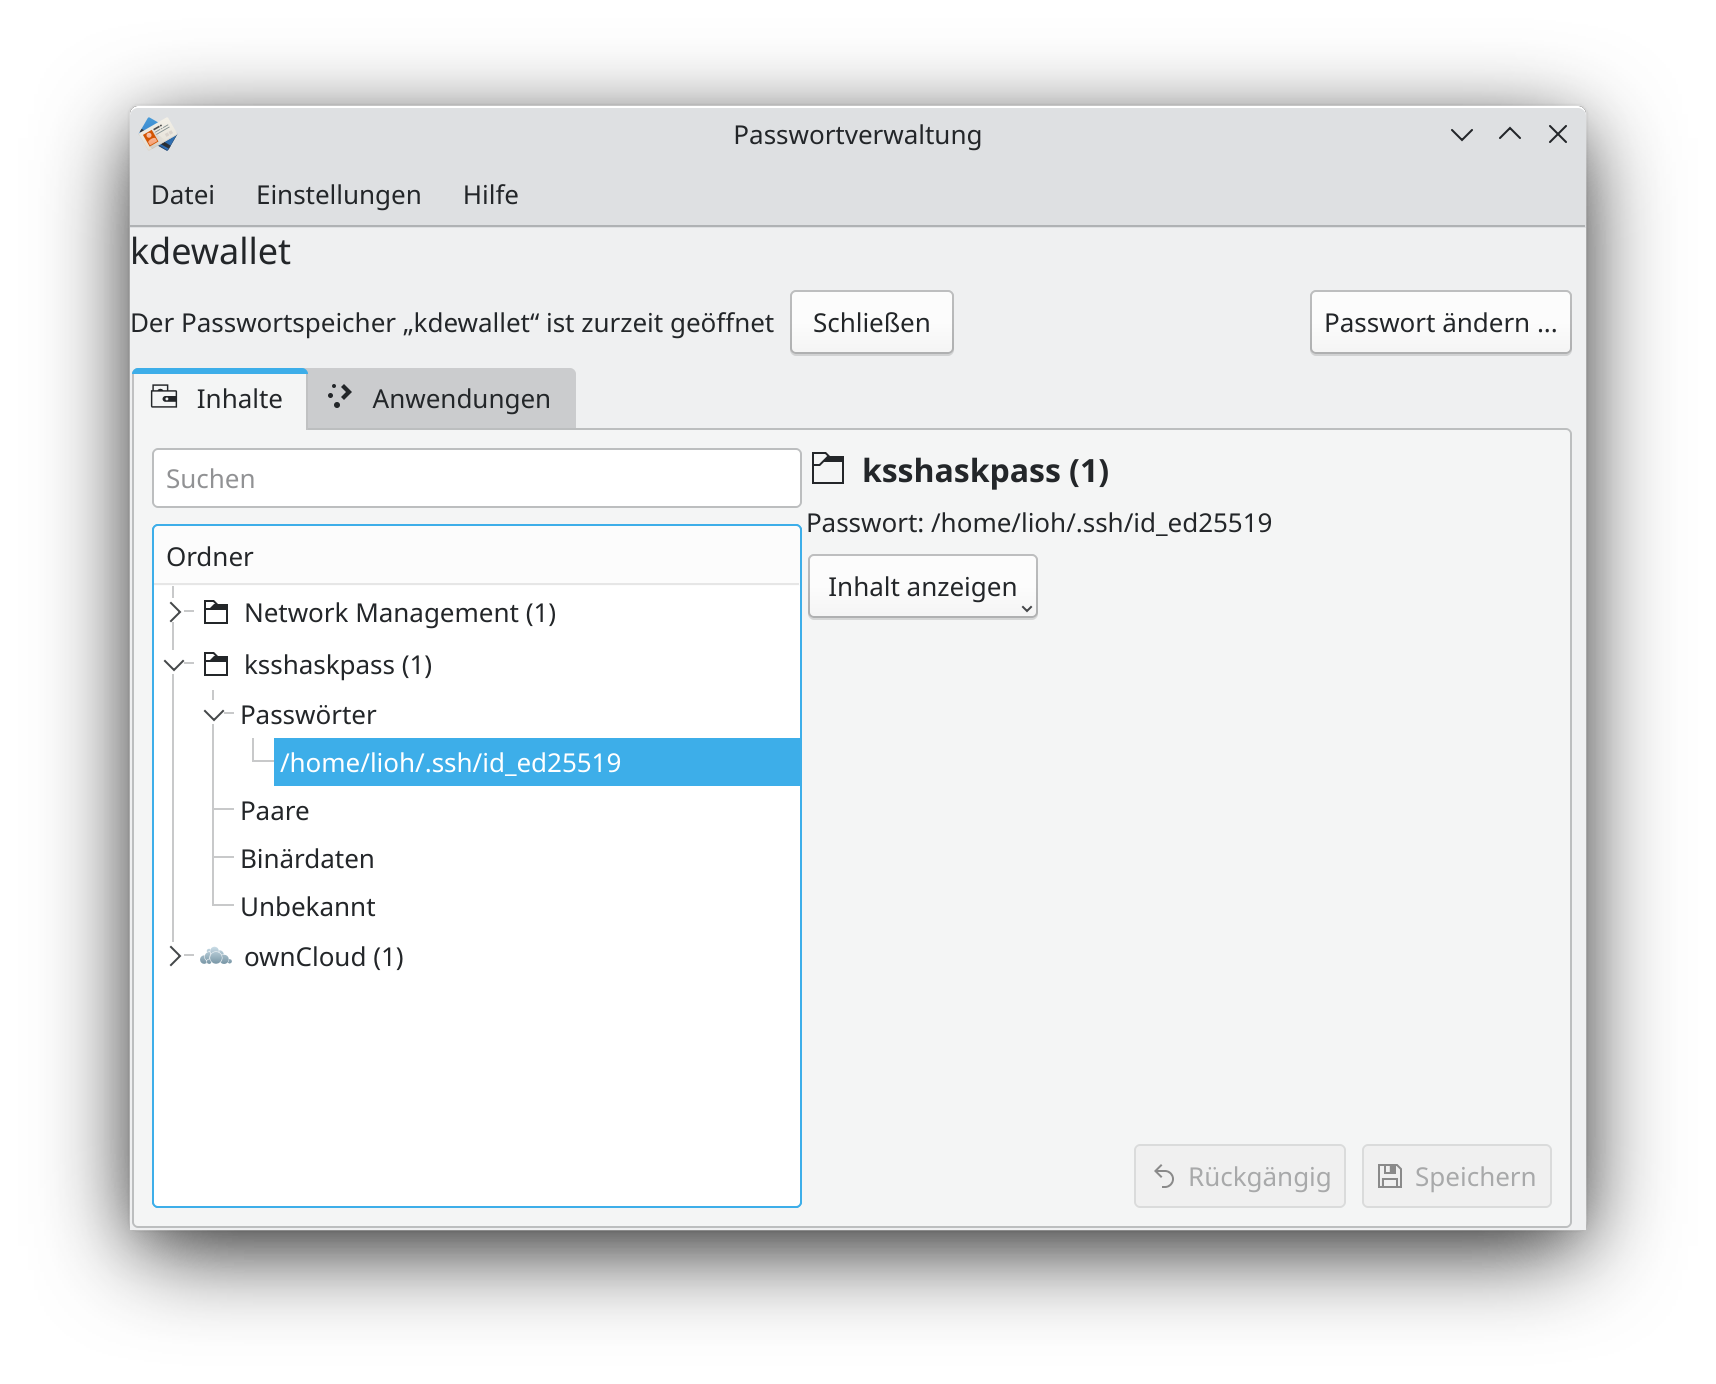Open the Inhalt anzeigen dropdown button
Viewport: 1716px width, 1384px height.
(x=922, y=586)
